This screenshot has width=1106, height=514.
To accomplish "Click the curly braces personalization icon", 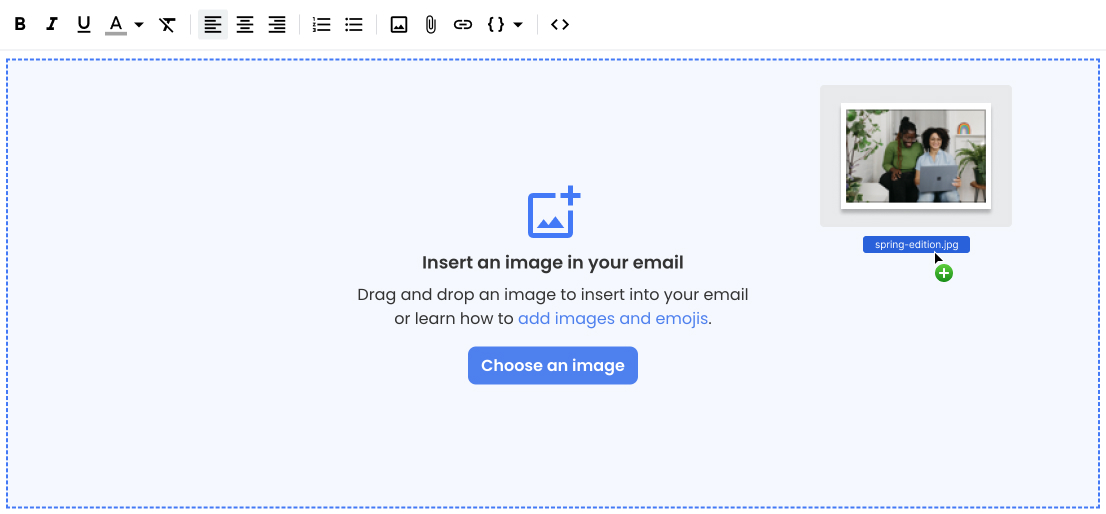I will click(496, 25).
